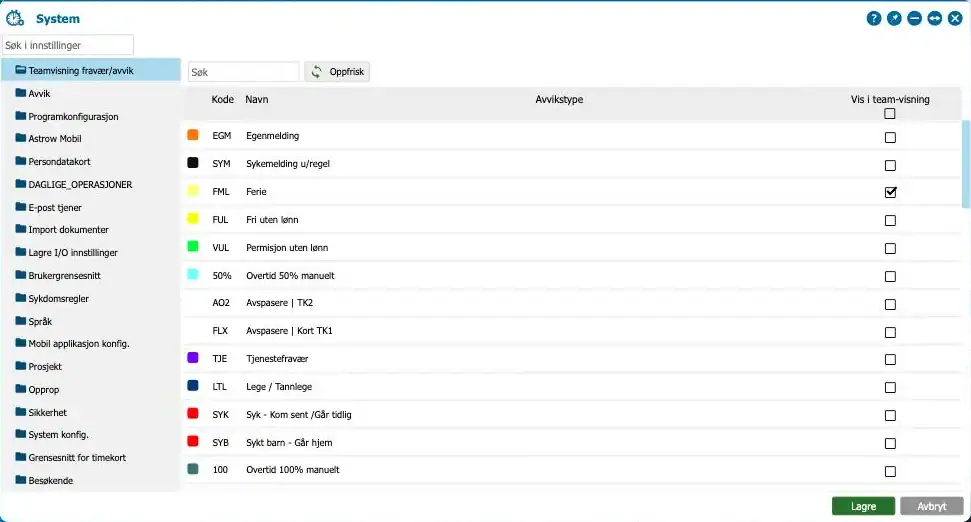
Task: Click the FUL code cell
Action: (220, 220)
